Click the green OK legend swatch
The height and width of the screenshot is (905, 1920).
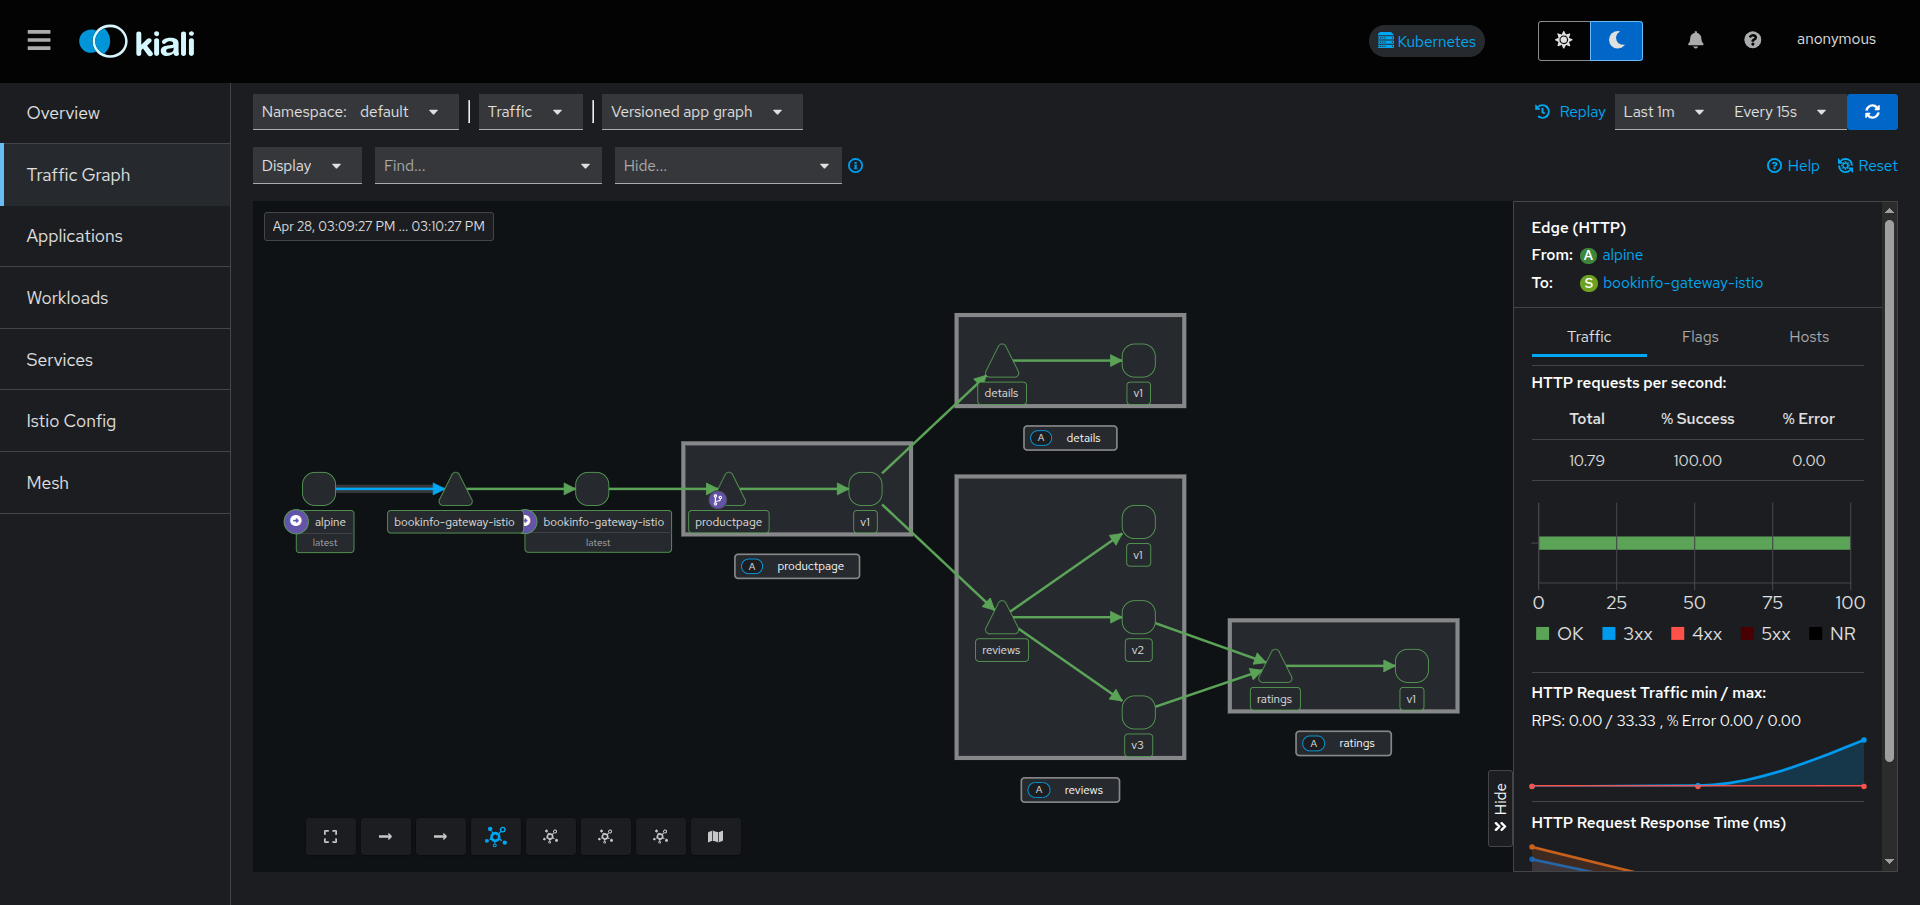[x=1542, y=634]
